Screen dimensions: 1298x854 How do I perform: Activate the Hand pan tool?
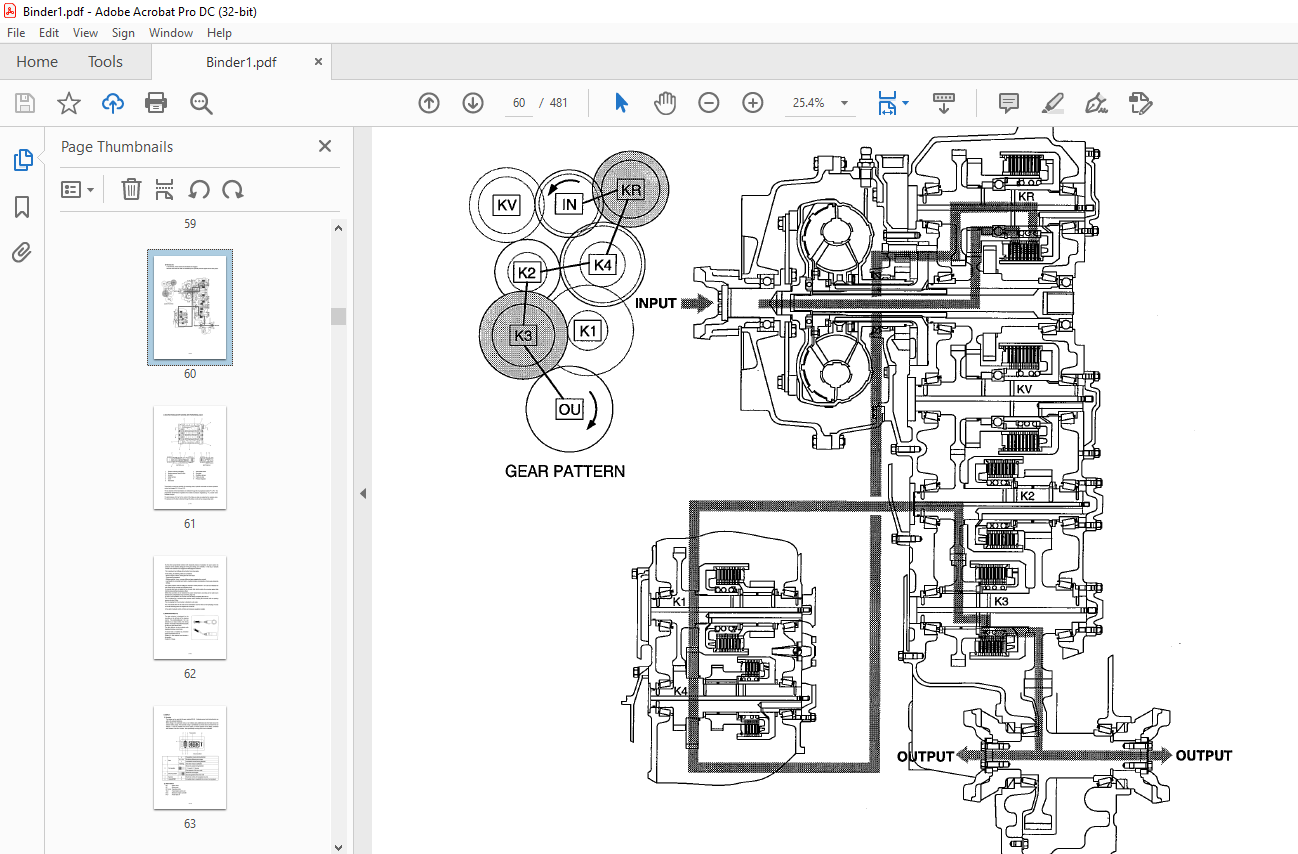(x=665, y=103)
